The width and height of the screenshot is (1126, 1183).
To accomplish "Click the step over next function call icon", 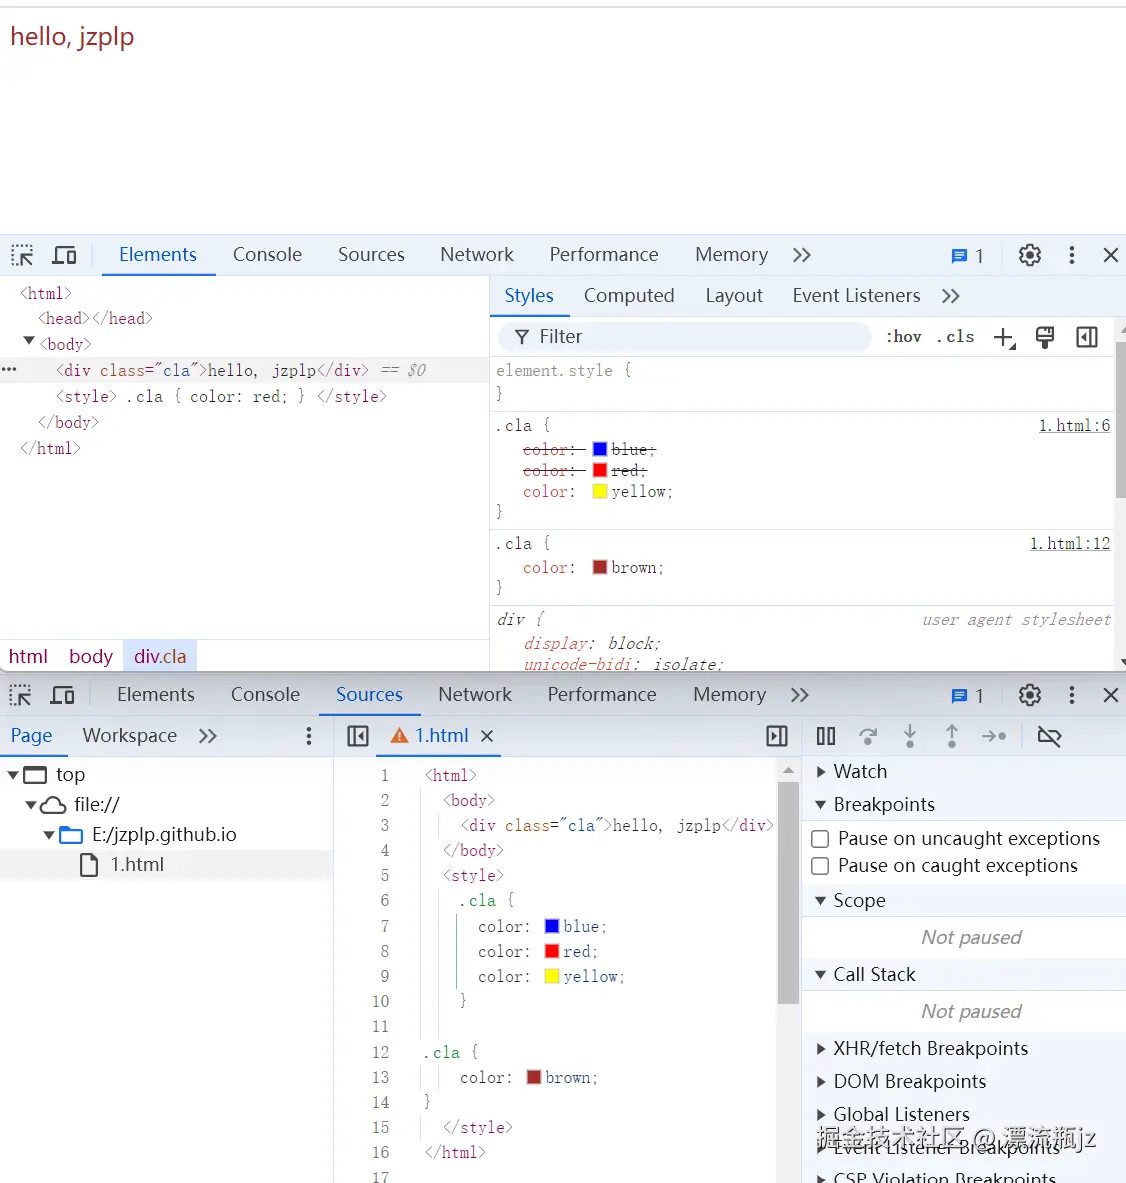I will [867, 736].
